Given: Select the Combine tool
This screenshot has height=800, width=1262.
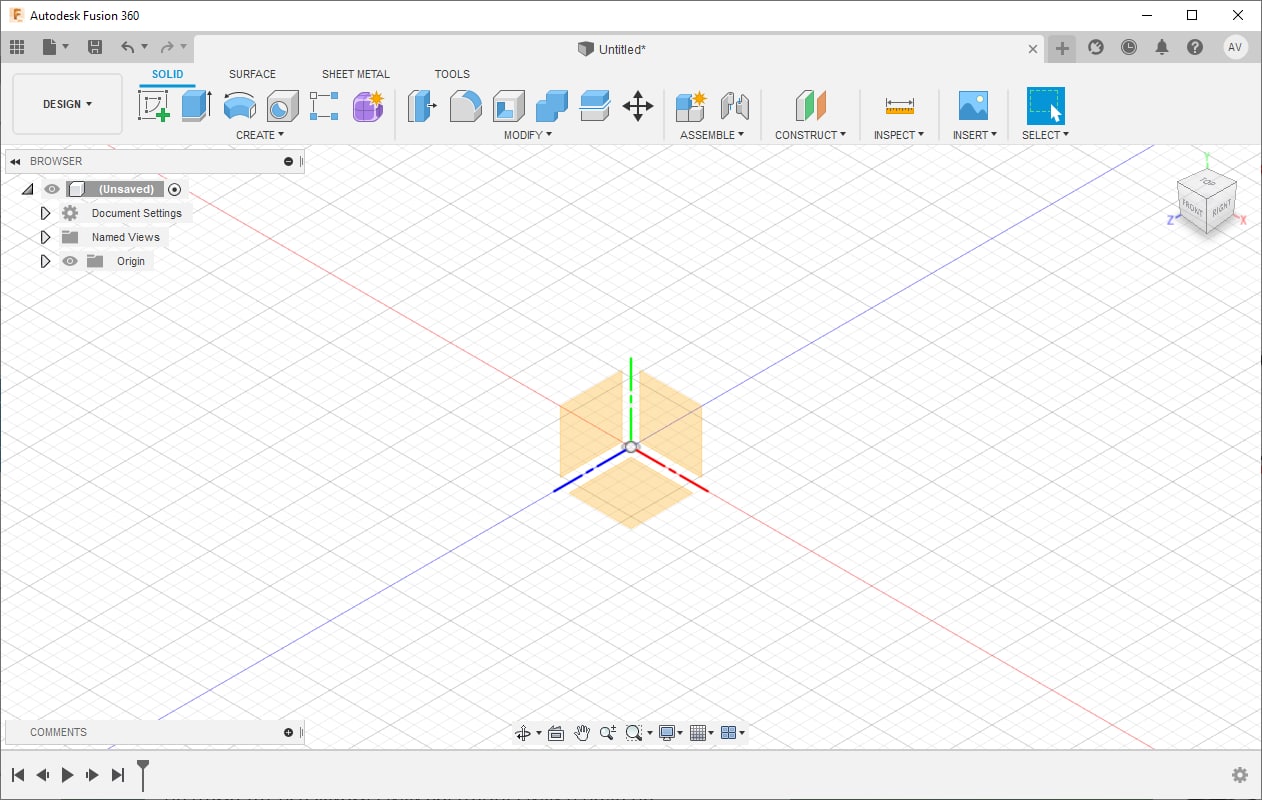Looking at the screenshot, I should tap(552, 105).
